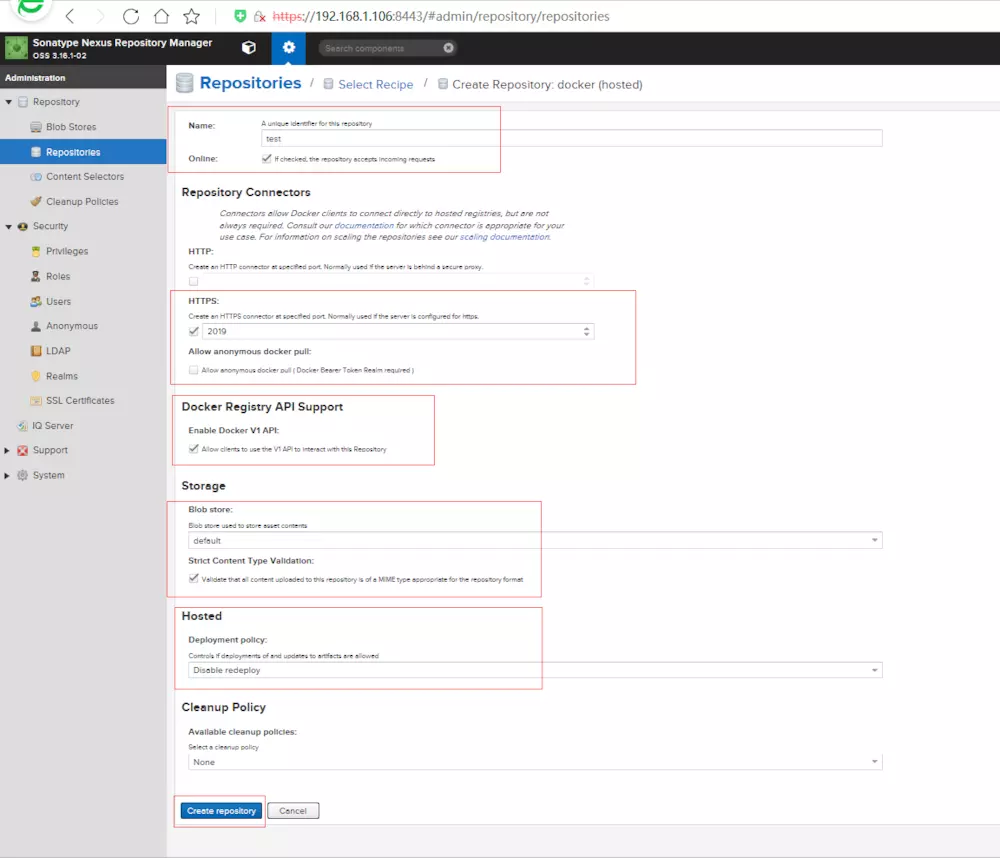Bookmark this page with the star icon
The width and height of the screenshot is (1000, 858).
(191, 16)
